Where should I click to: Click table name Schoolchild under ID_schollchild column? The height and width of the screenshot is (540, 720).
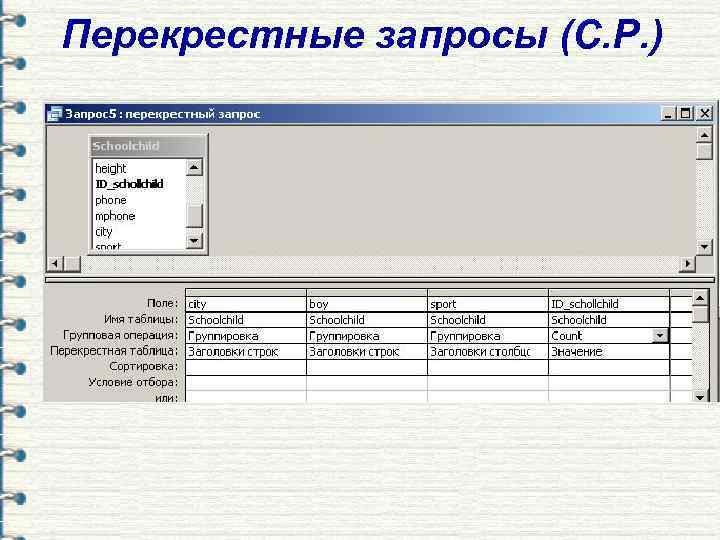pos(609,320)
